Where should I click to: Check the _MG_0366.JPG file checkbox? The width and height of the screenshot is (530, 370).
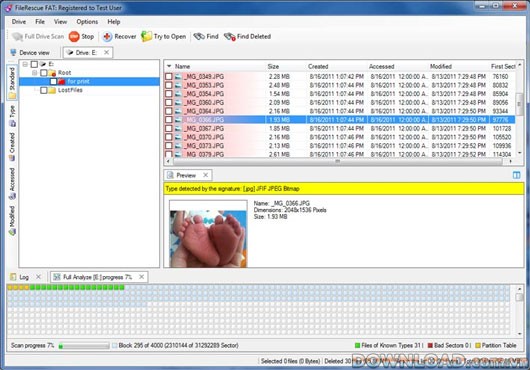169,120
